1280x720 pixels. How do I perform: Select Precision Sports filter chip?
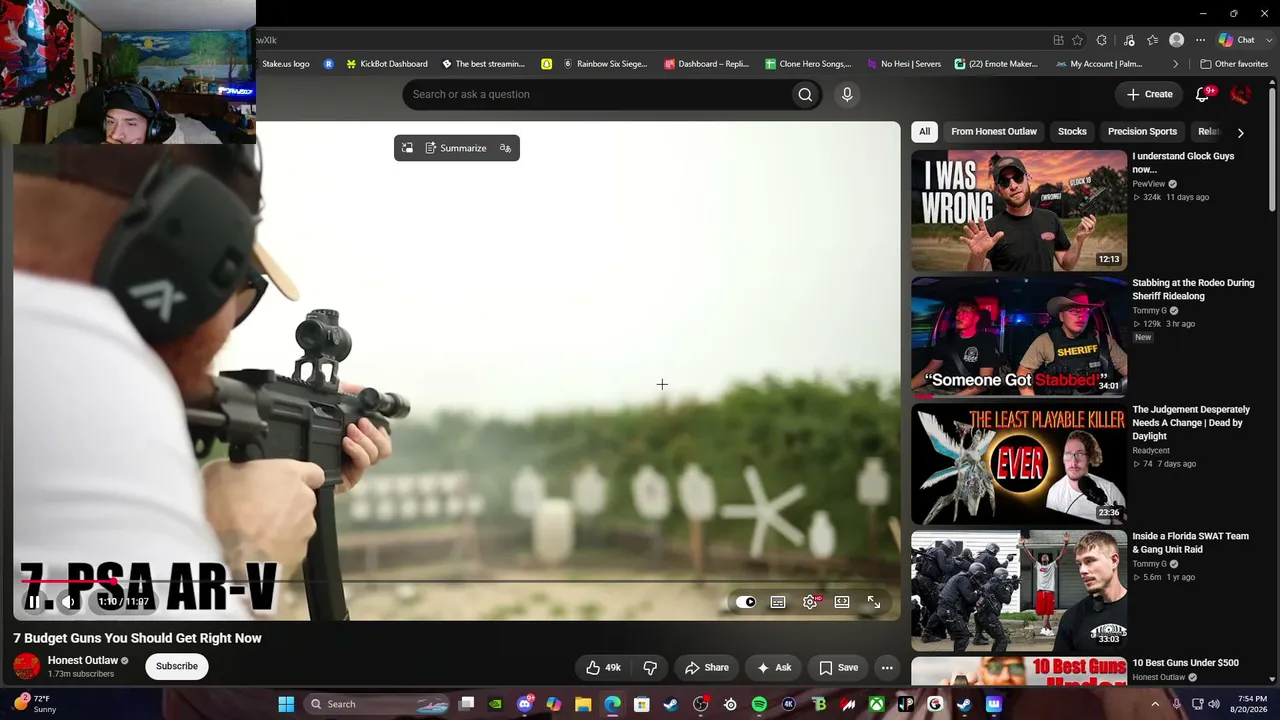pyautogui.click(x=1142, y=131)
